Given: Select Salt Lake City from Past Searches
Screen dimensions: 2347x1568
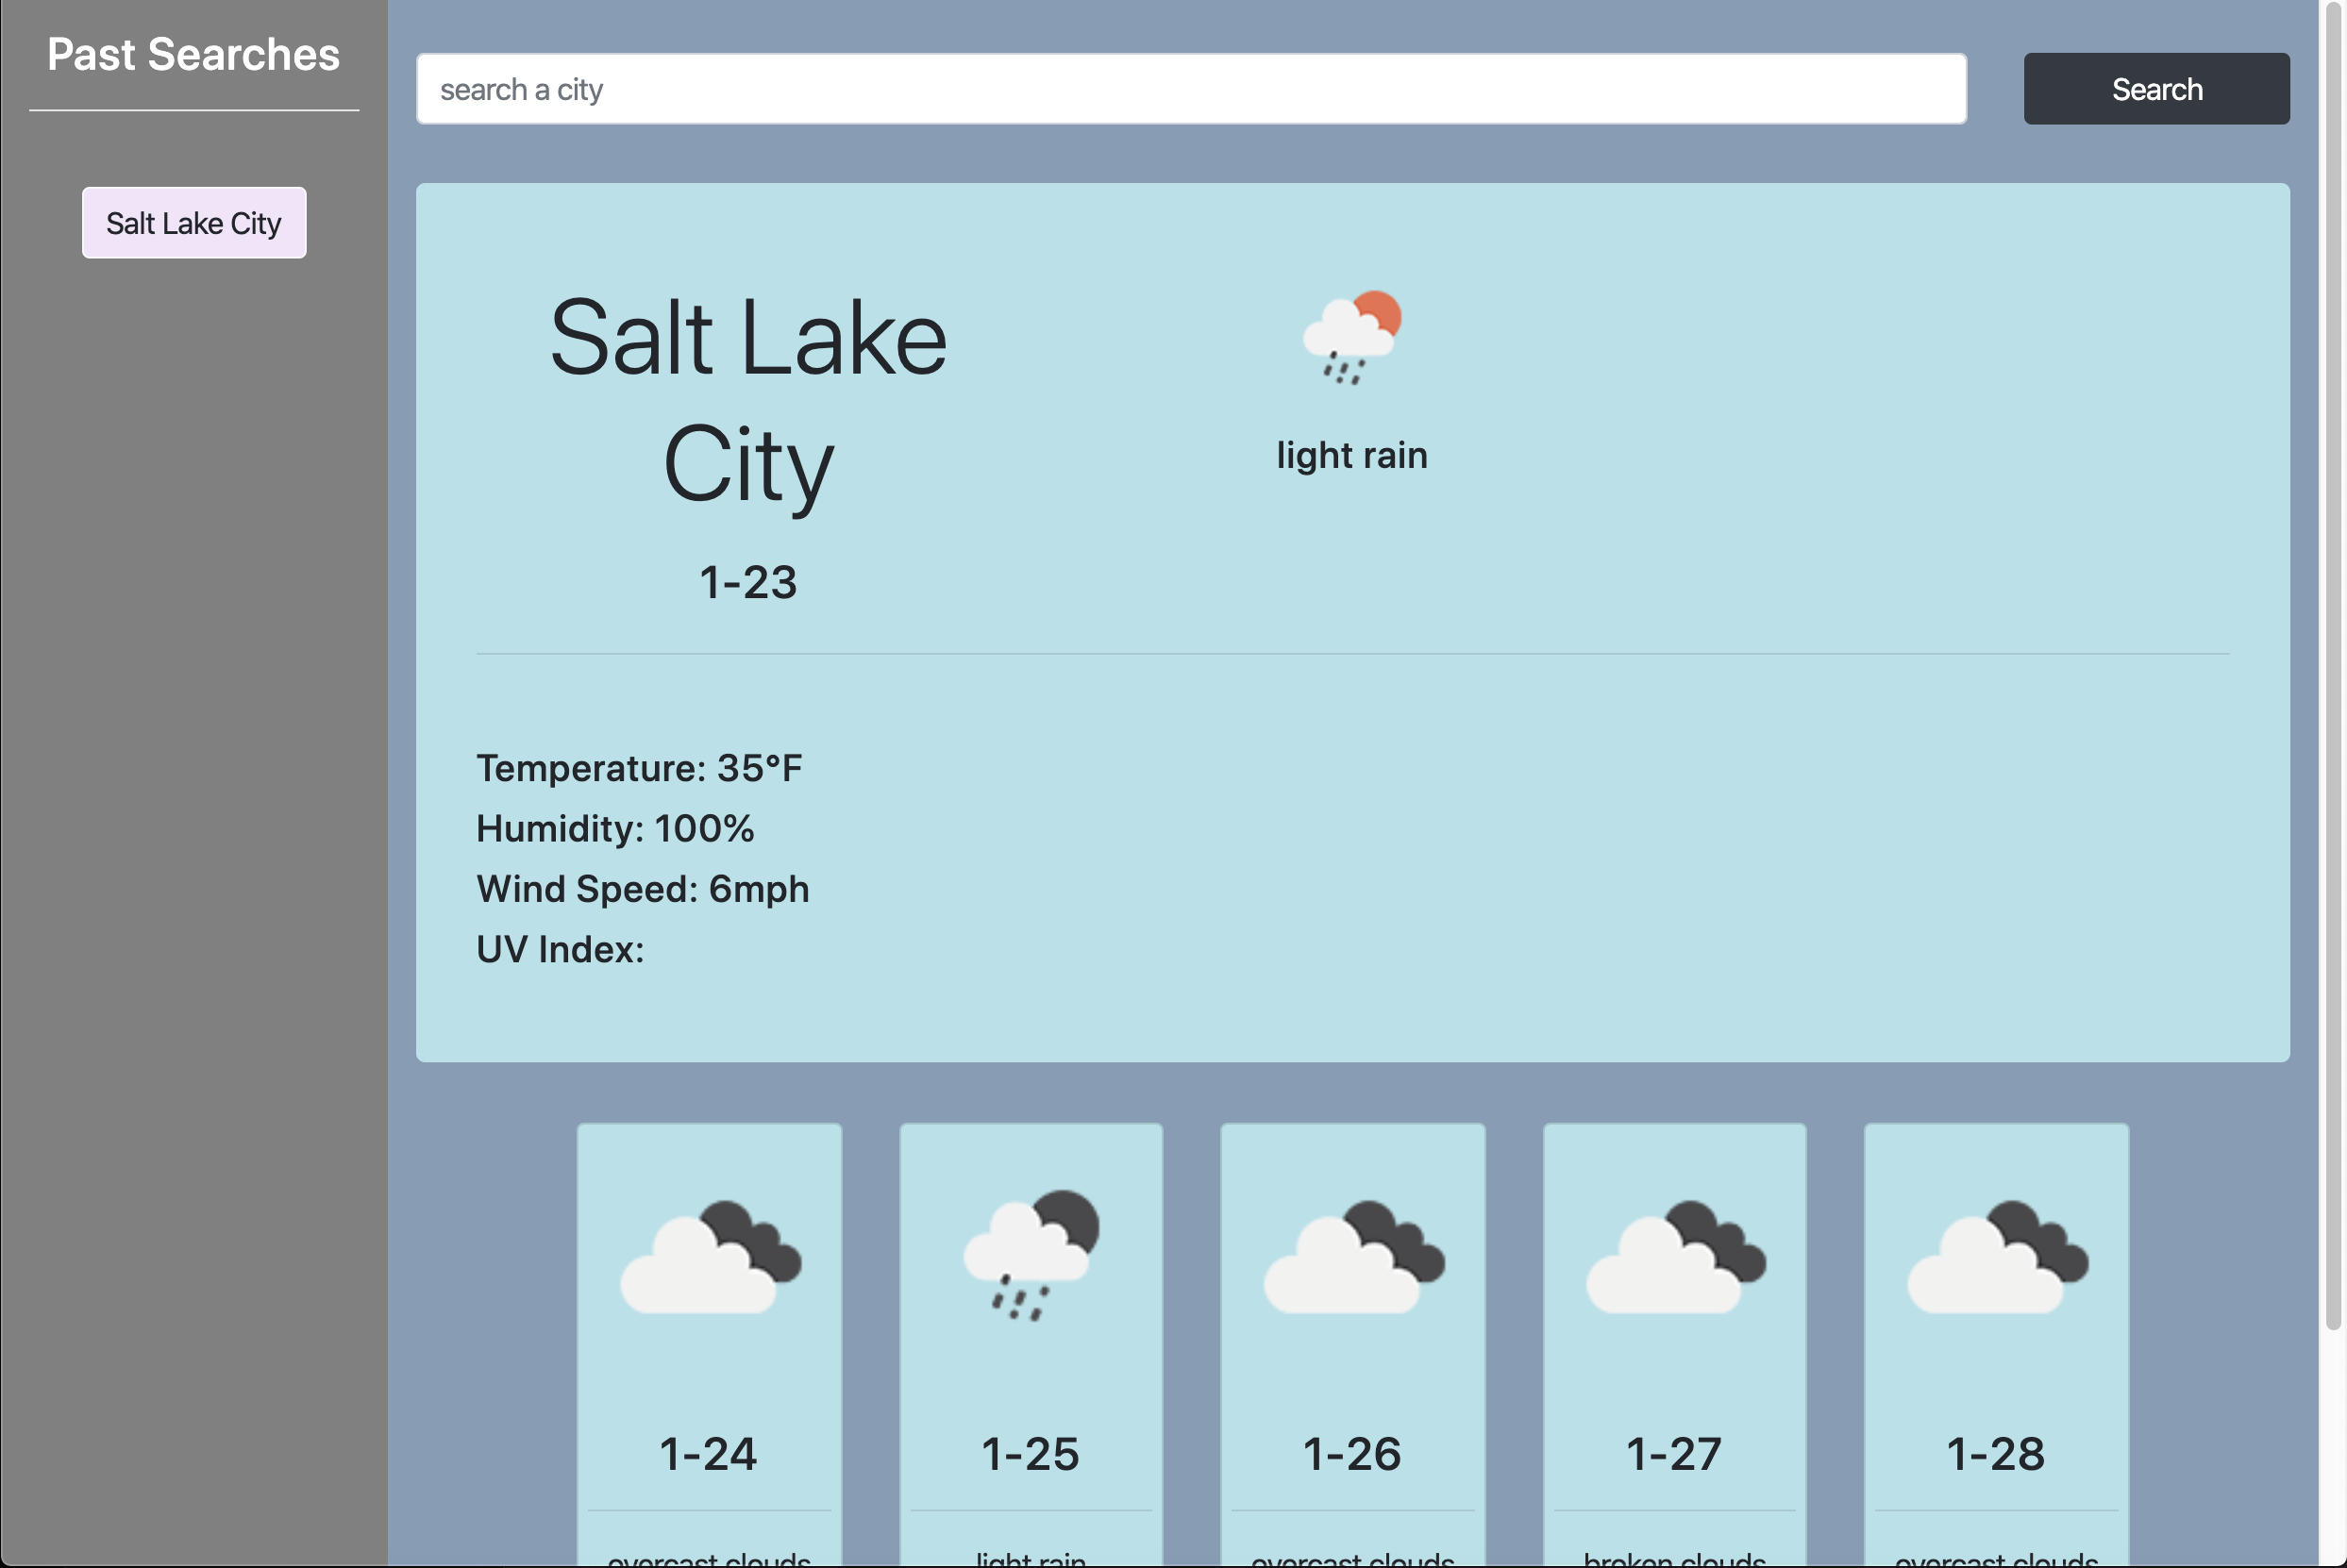Looking at the screenshot, I should pos(194,223).
